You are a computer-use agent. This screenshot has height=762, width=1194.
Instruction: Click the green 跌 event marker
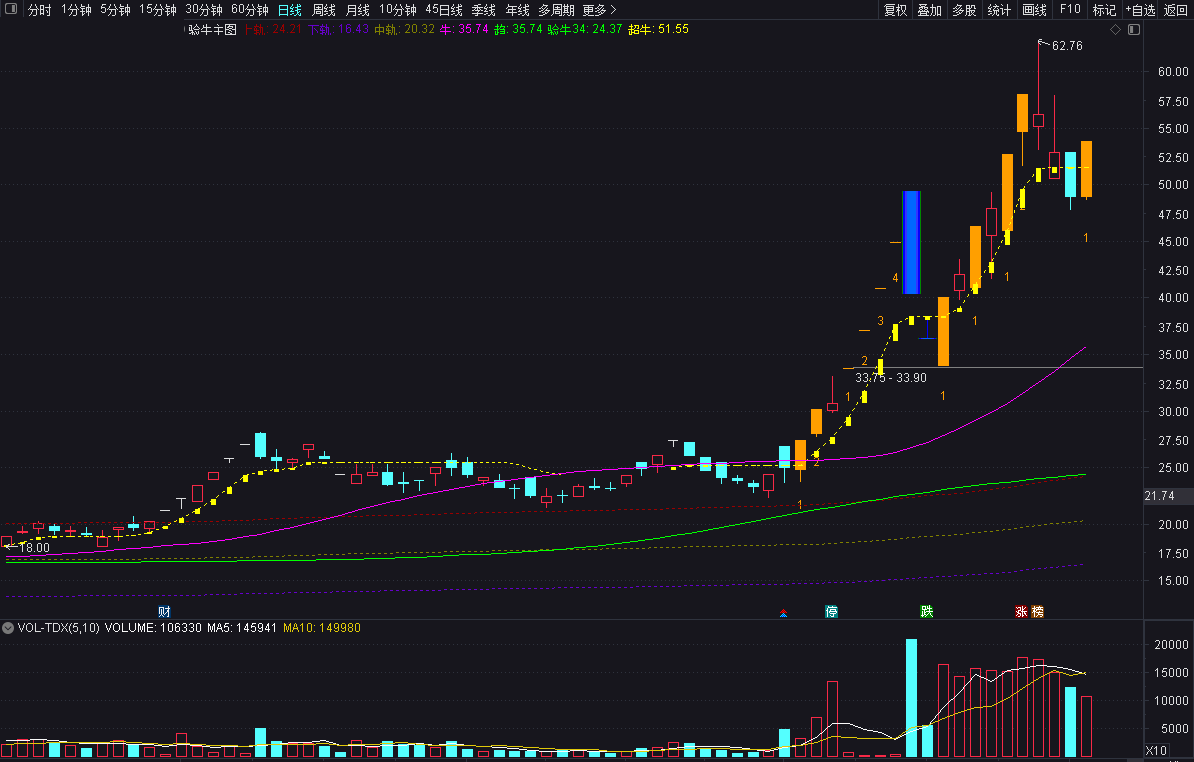tap(927, 612)
